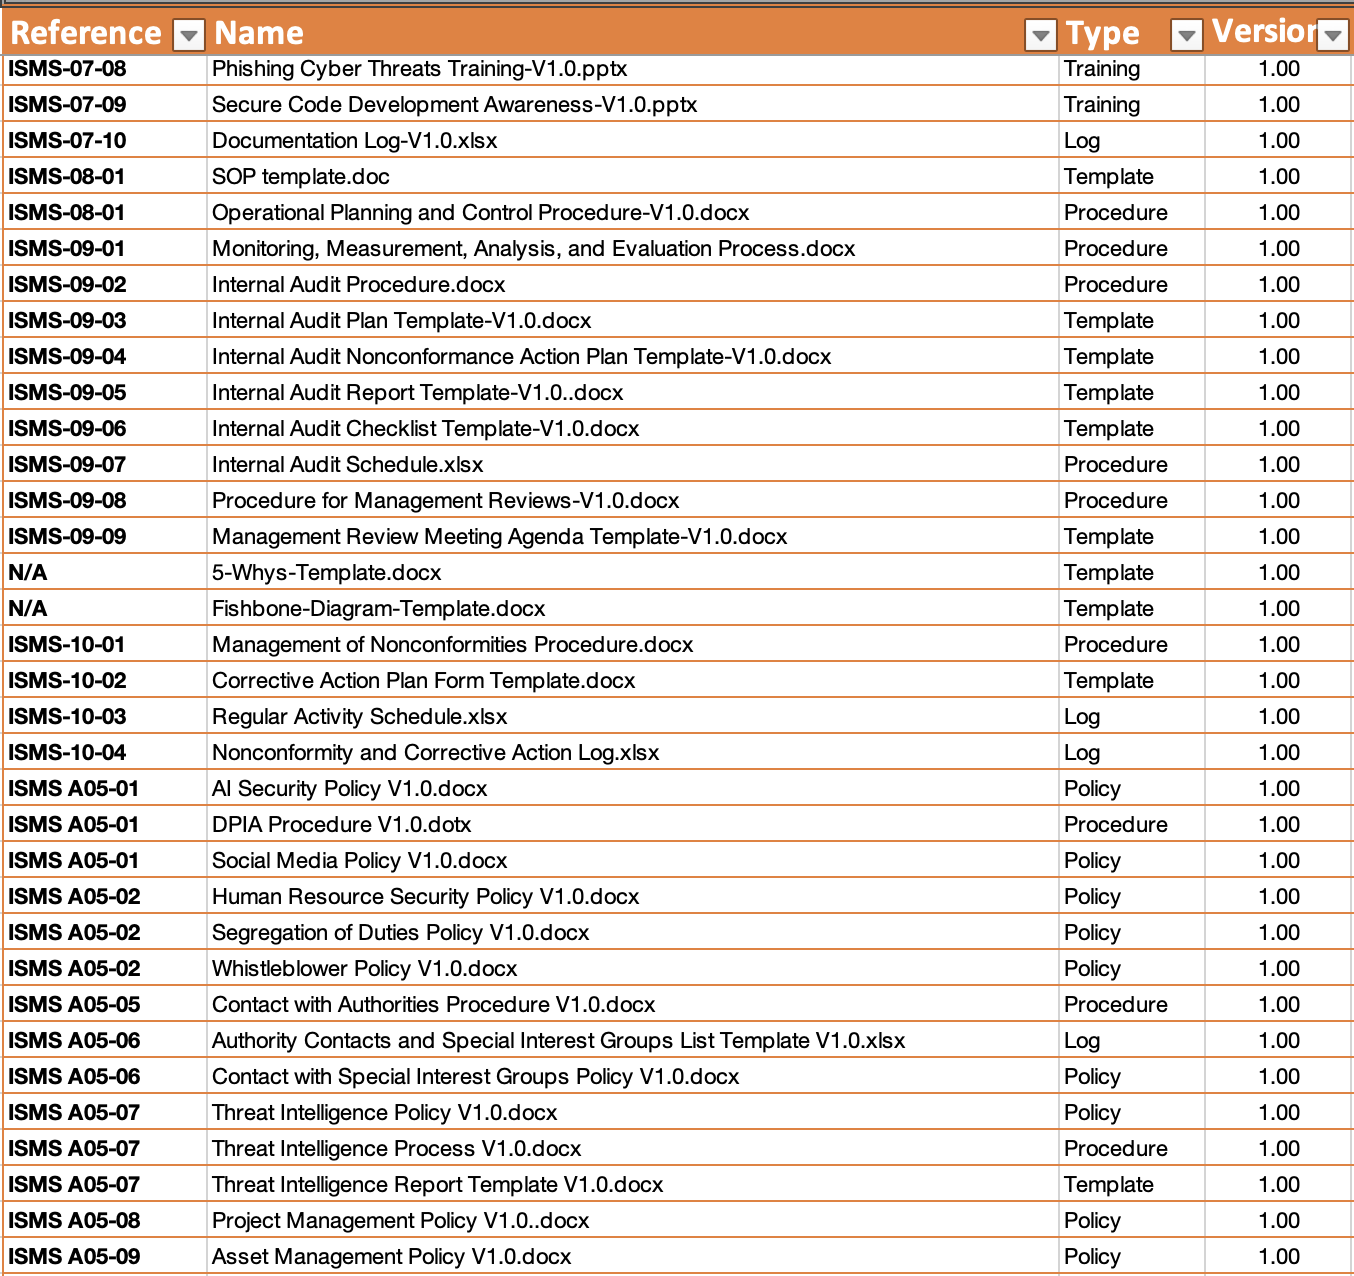Select reference cell ISMS-09-04
Image resolution: width=1354 pixels, height=1276 pixels.
click(x=104, y=357)
